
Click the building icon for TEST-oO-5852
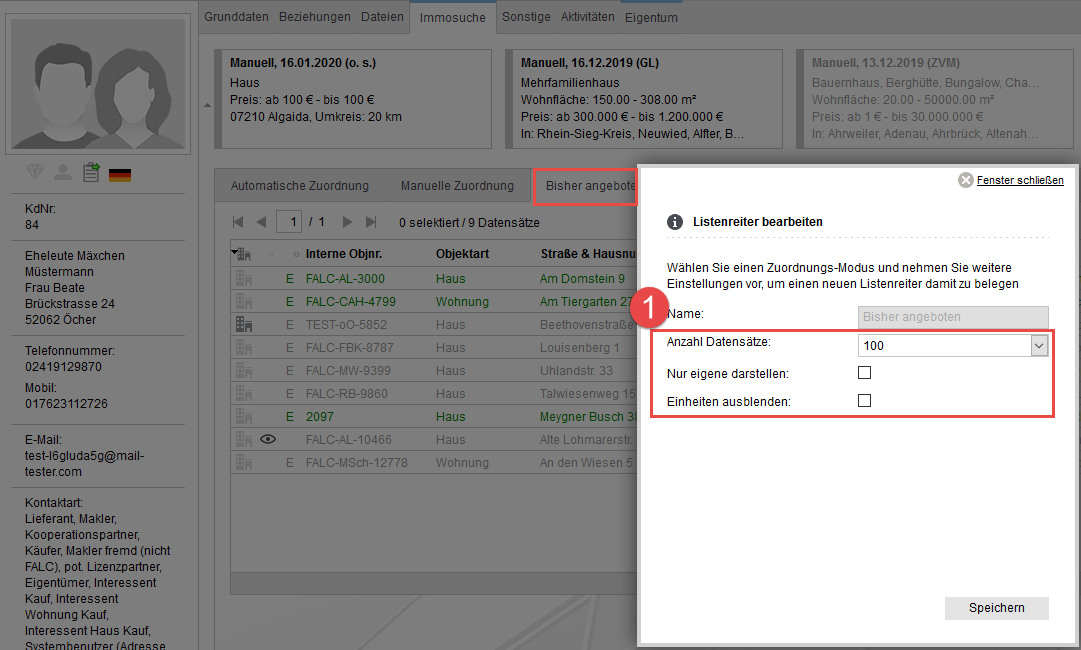(x=243, y=324)
